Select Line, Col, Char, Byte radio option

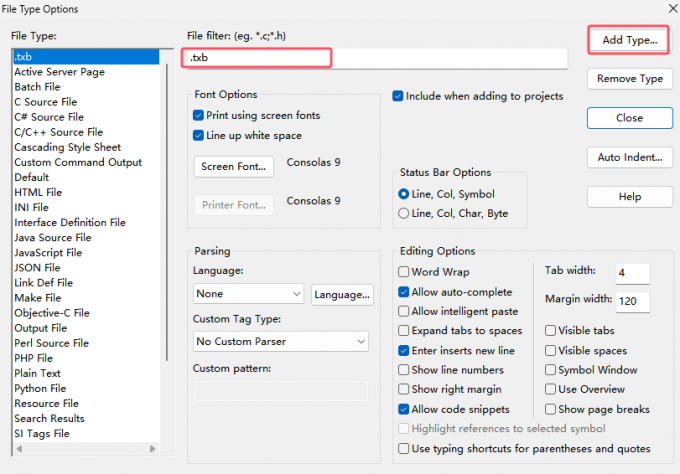pos(404,213)
